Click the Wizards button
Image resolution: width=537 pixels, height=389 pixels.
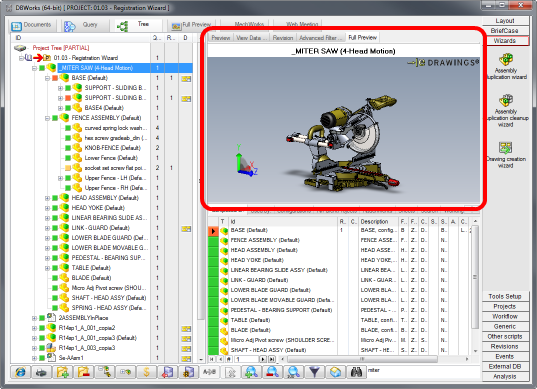505,41
